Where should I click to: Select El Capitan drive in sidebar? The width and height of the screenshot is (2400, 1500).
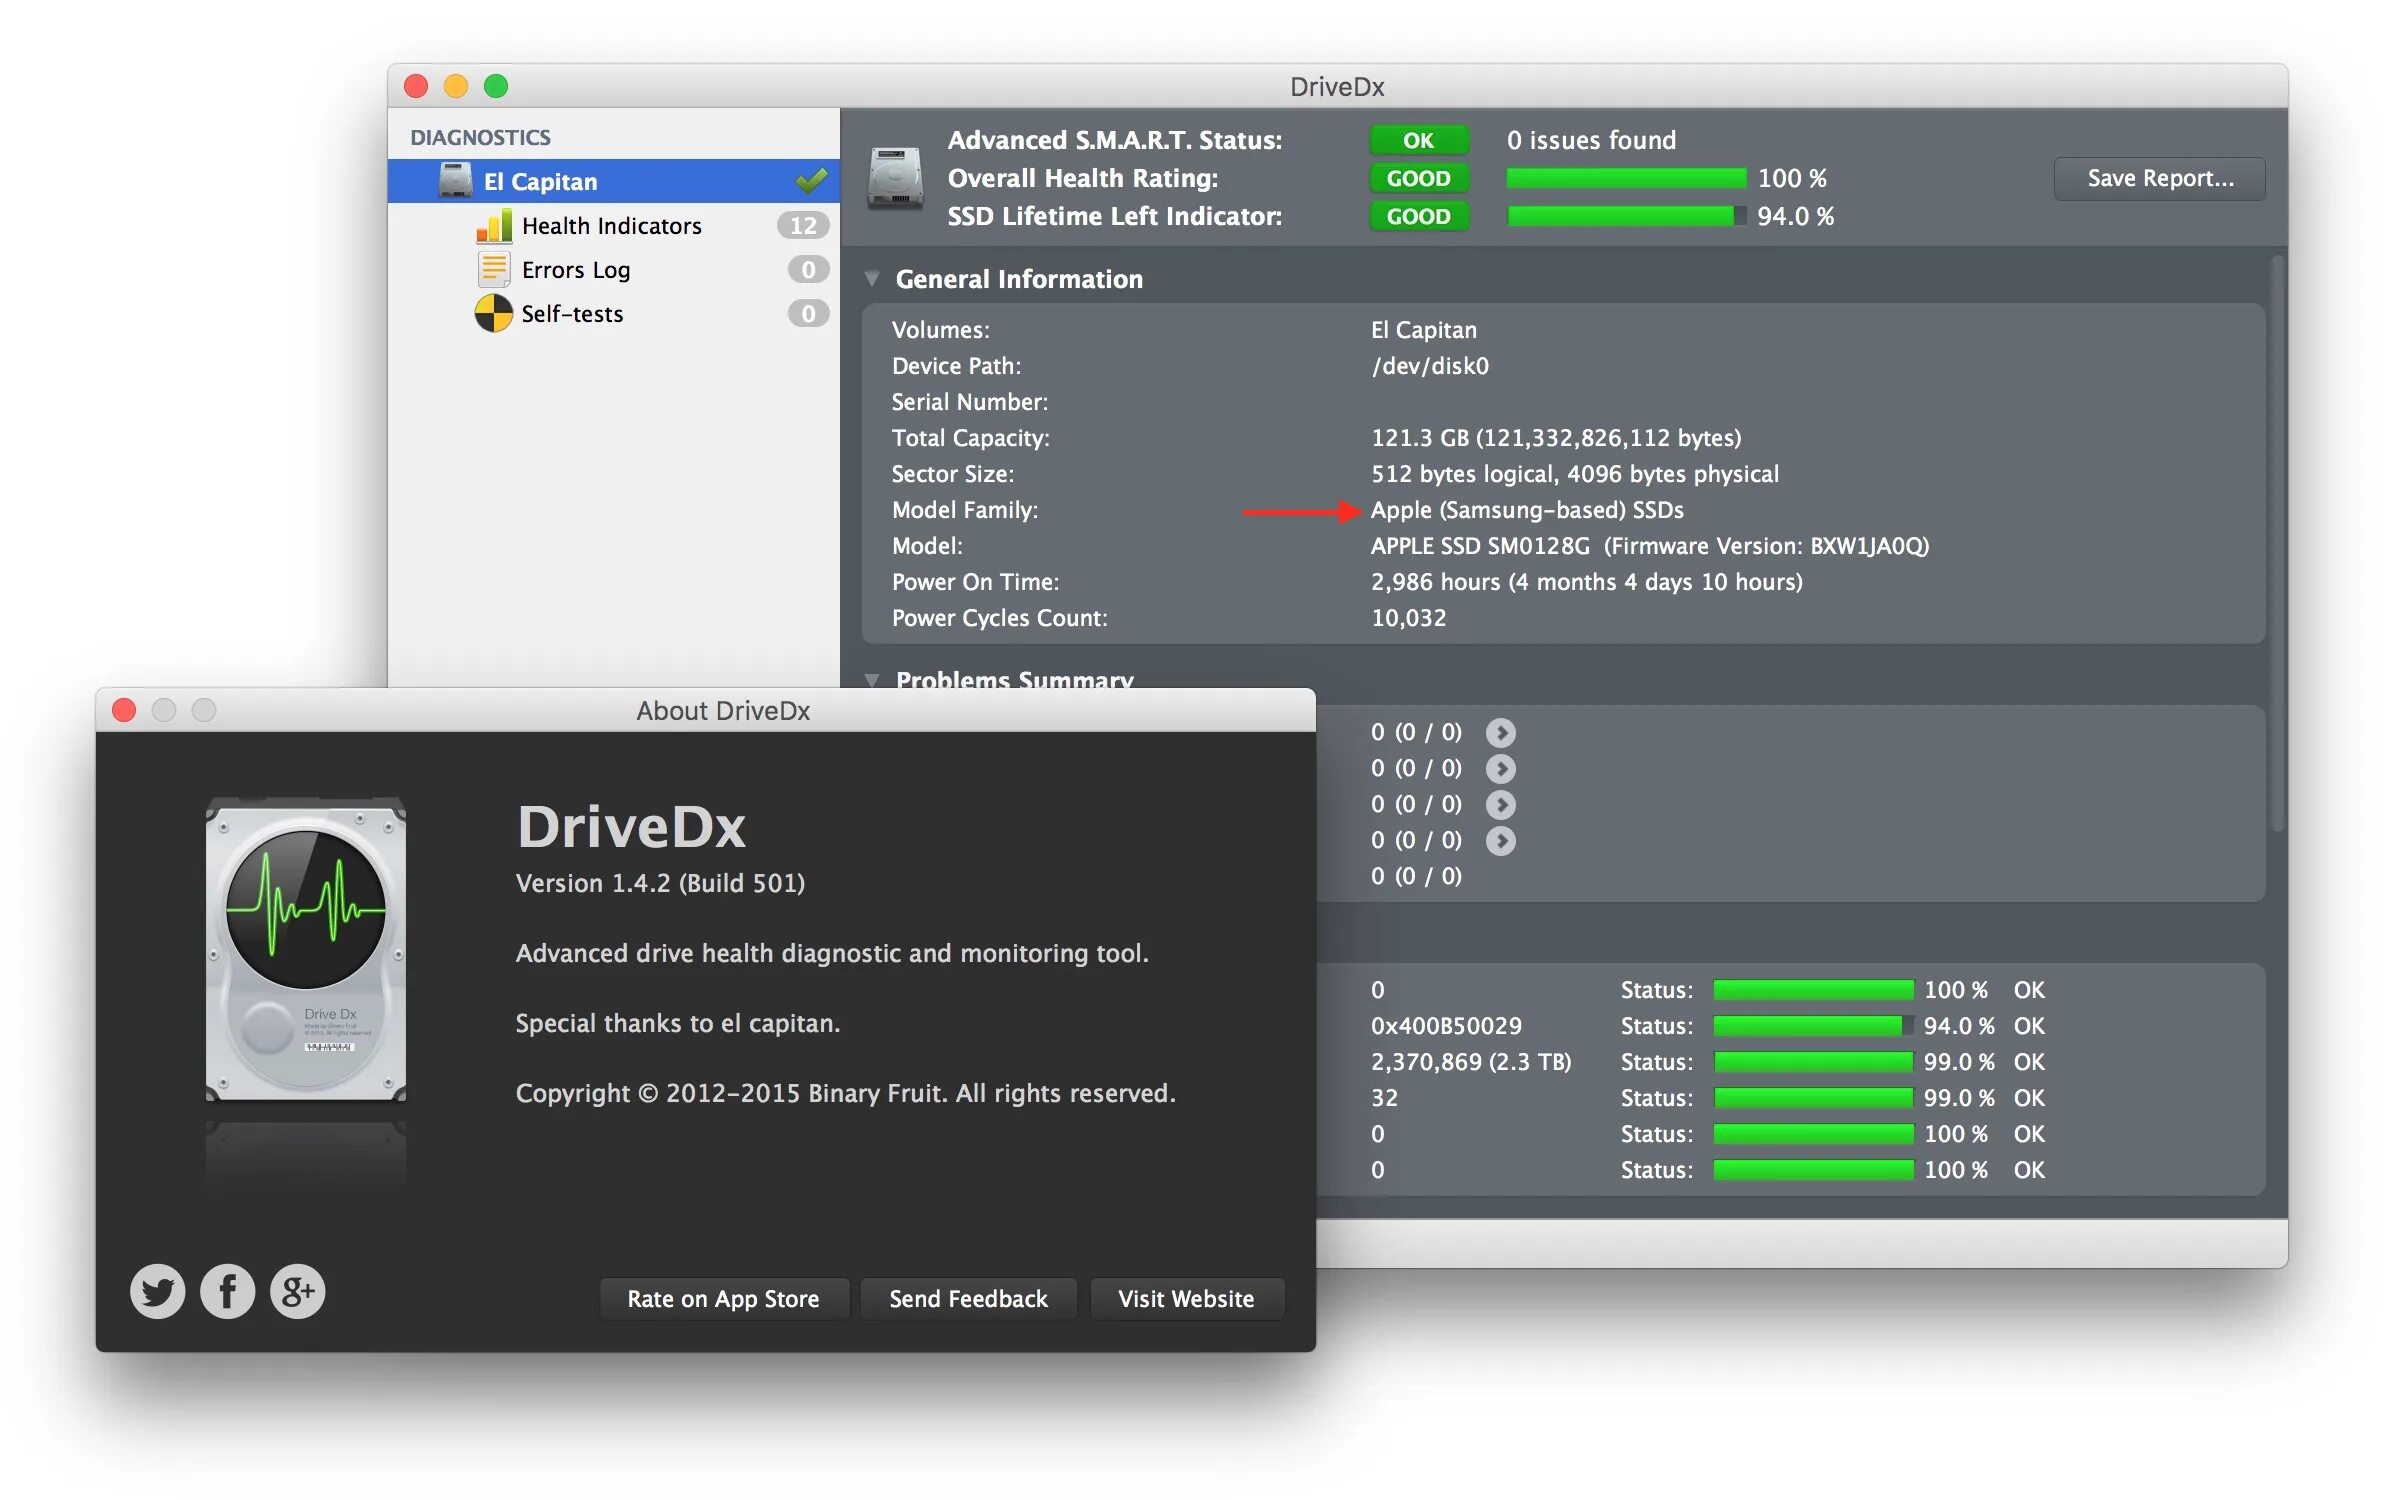tap(540, 182)
